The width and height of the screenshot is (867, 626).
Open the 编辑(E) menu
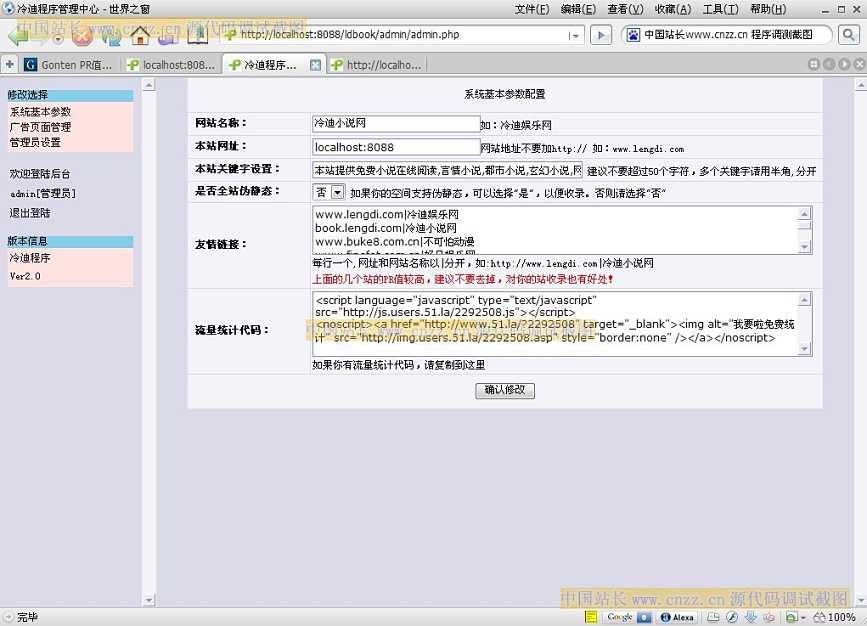click(578, 9)
